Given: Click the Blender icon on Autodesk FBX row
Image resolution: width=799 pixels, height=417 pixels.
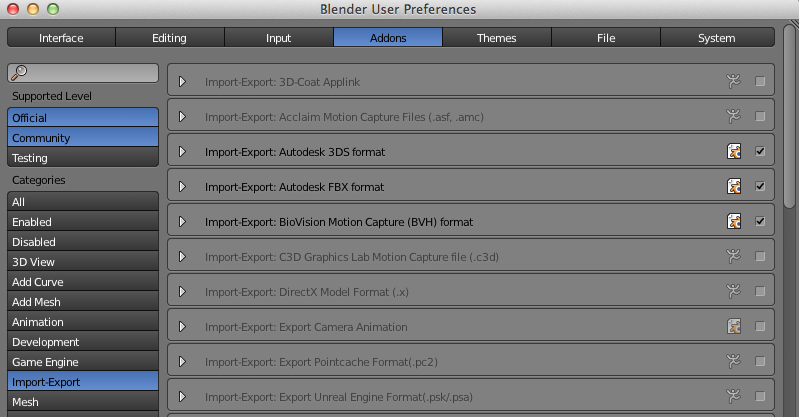Looking at the screenshot, I should [734, 187].
